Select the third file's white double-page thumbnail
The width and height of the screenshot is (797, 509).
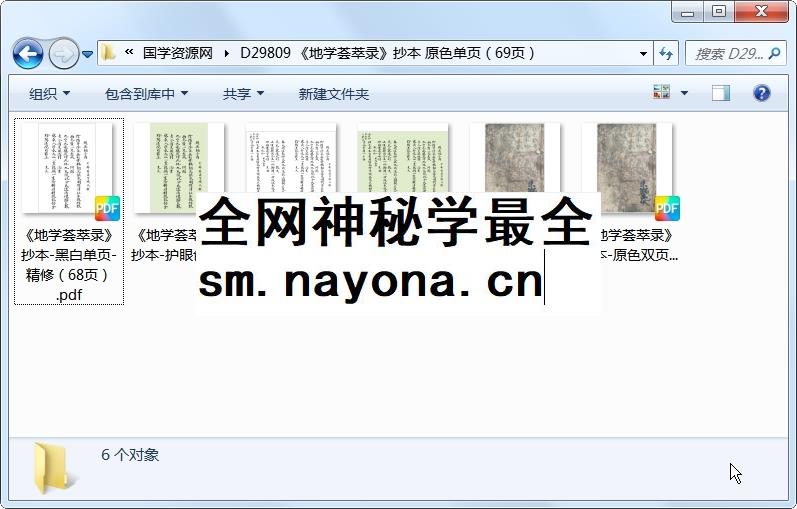pyautogui.click(x=291, y=158)
